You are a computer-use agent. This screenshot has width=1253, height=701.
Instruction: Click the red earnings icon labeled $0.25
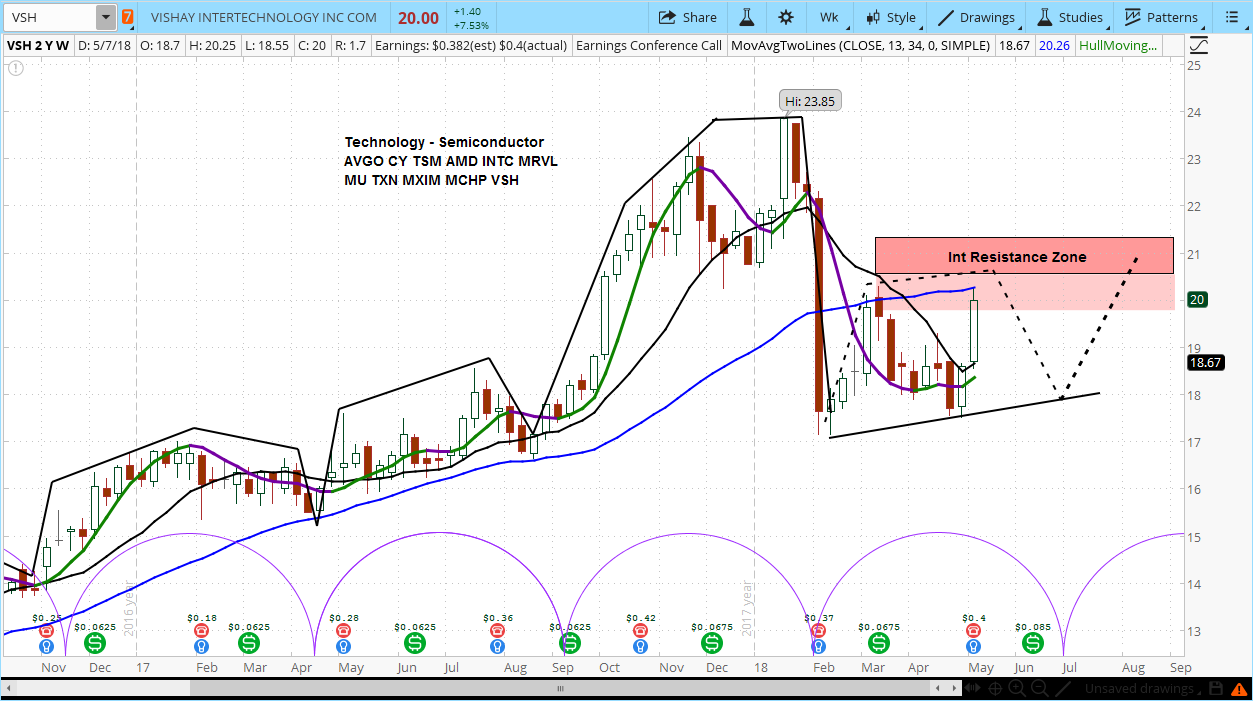(x=46, y=631)
